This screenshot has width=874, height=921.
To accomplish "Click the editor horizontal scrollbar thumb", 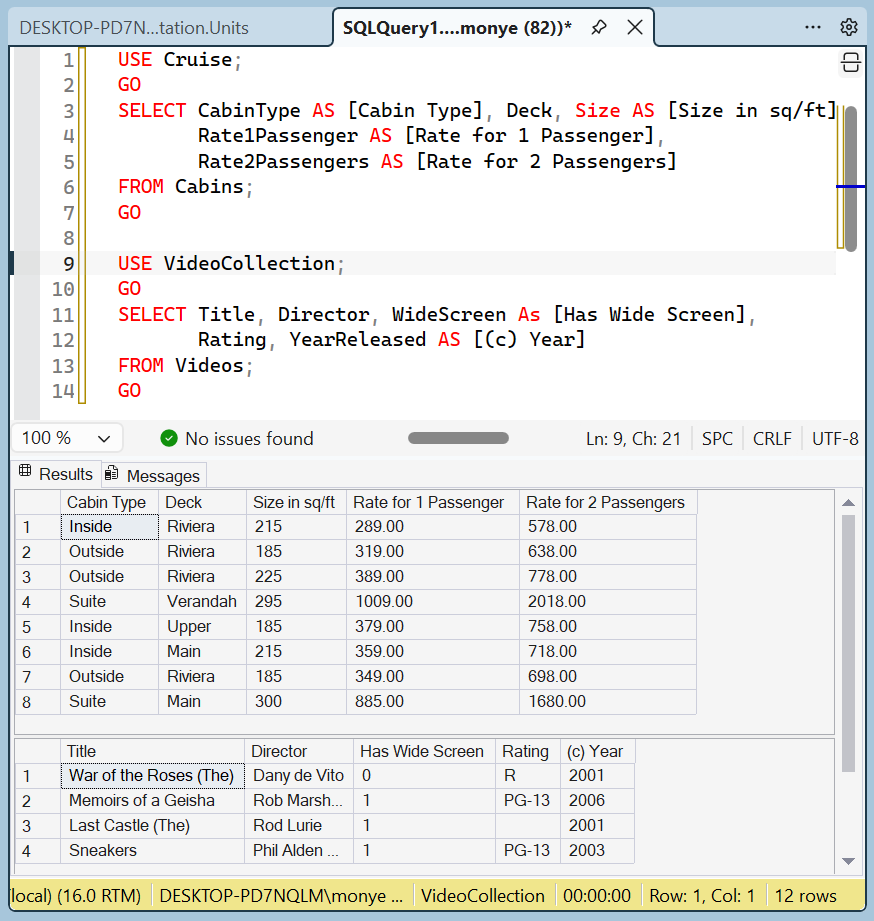I will coord(458,438).
